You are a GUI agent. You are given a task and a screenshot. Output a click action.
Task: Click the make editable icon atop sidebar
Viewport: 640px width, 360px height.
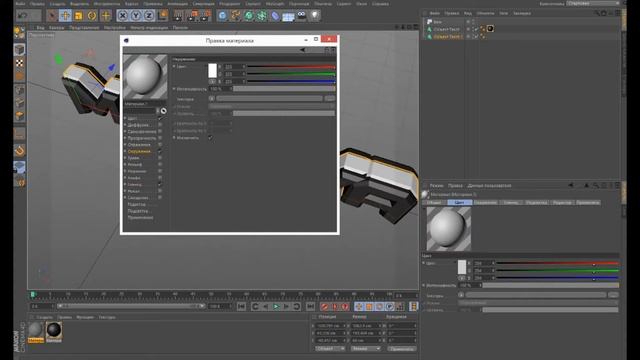coord(20,33)
